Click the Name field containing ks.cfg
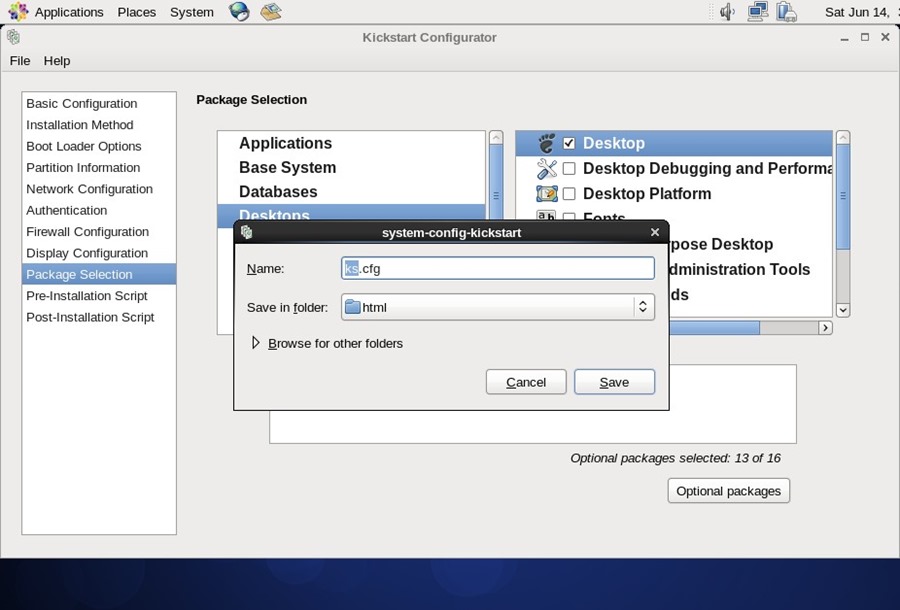 (x=497, y=268)
